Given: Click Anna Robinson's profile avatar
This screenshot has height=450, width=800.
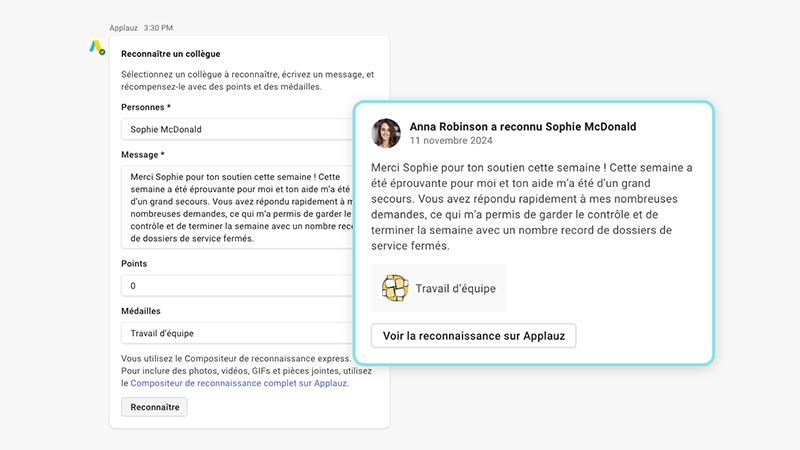Looking at the screenshot, I should click(x=386, y=134).
